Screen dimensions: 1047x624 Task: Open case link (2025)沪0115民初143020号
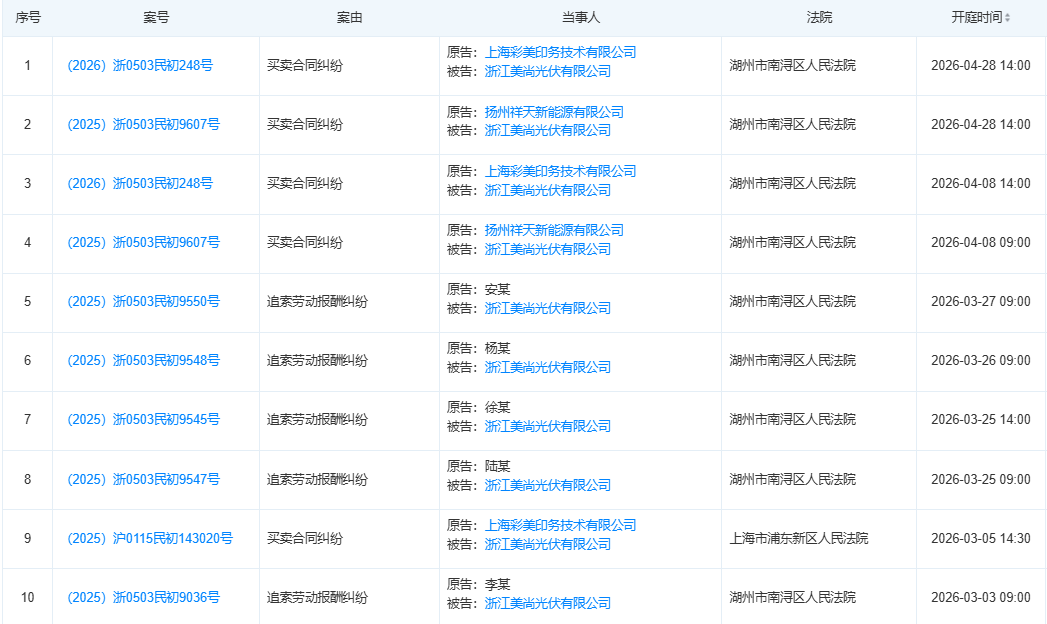150,538
